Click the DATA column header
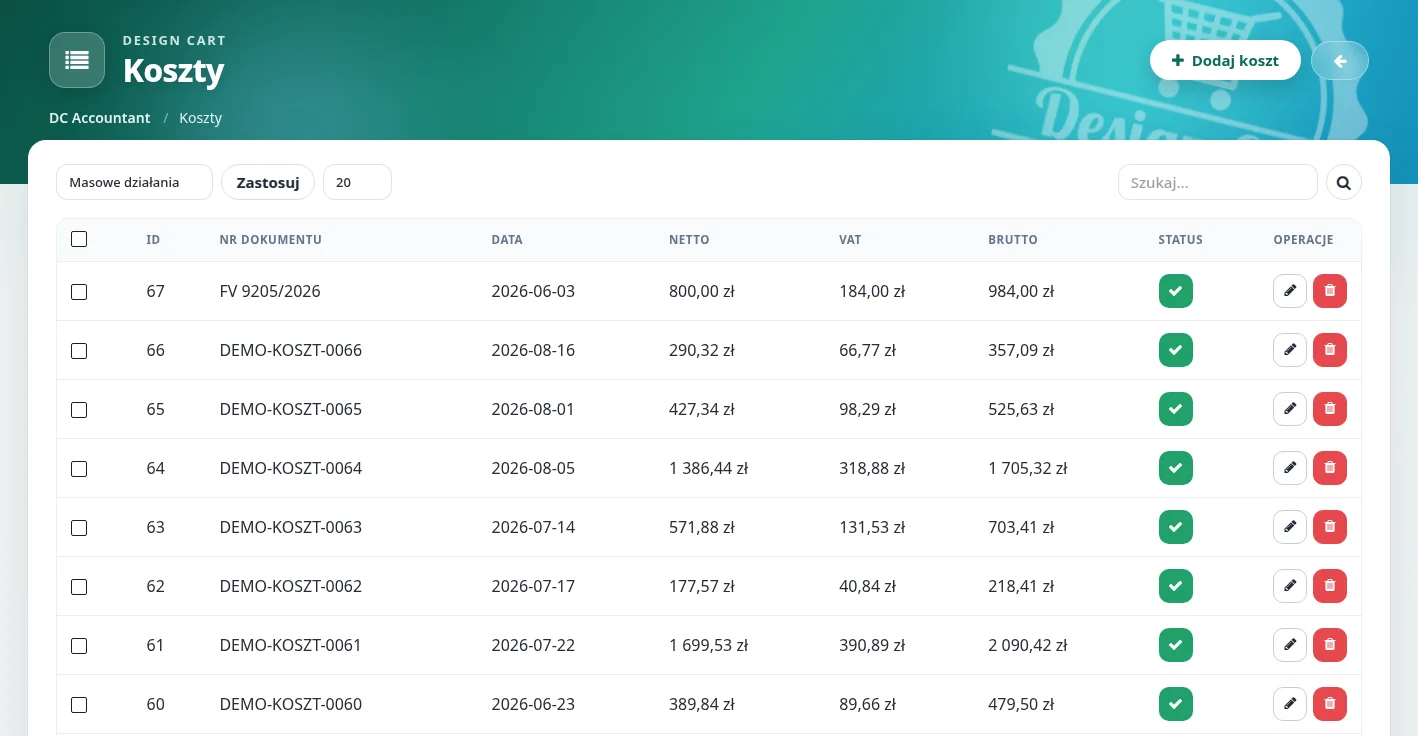This screenshot has height=736, width=1418. tap(507, 240)
